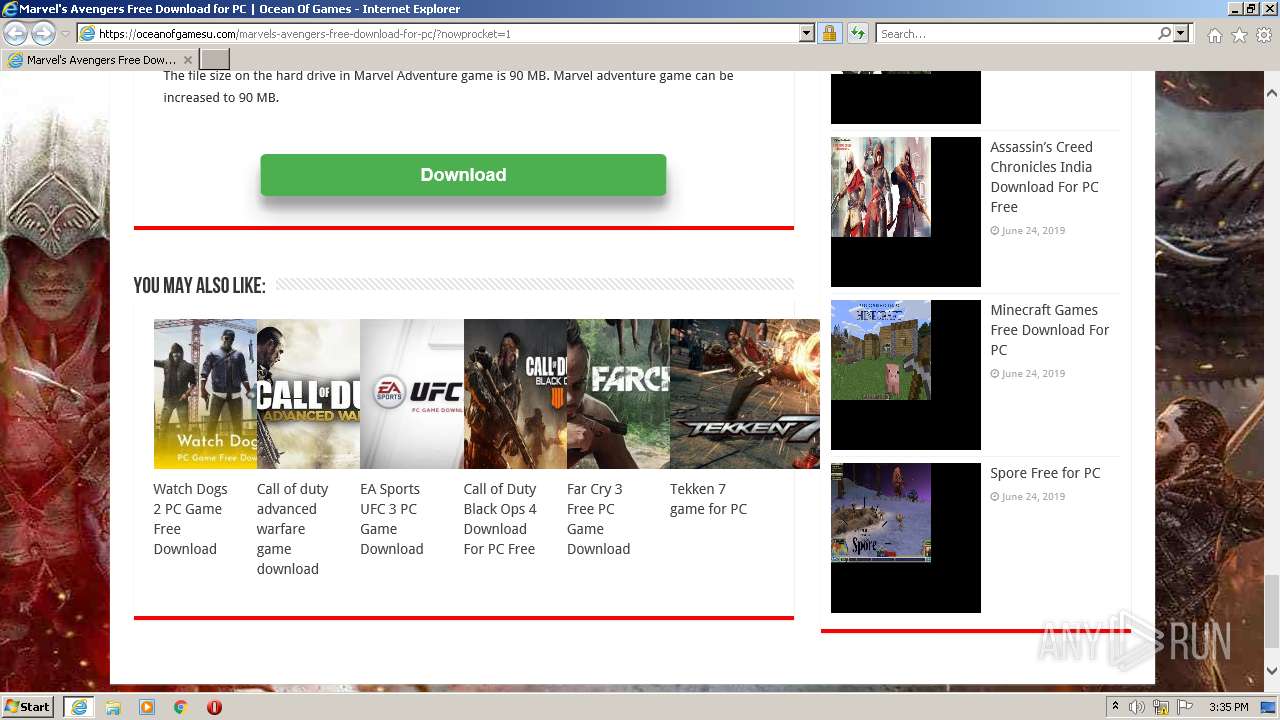
Task: Open the Minecraft sidebar thumbnail
Action: pos(906,375)
